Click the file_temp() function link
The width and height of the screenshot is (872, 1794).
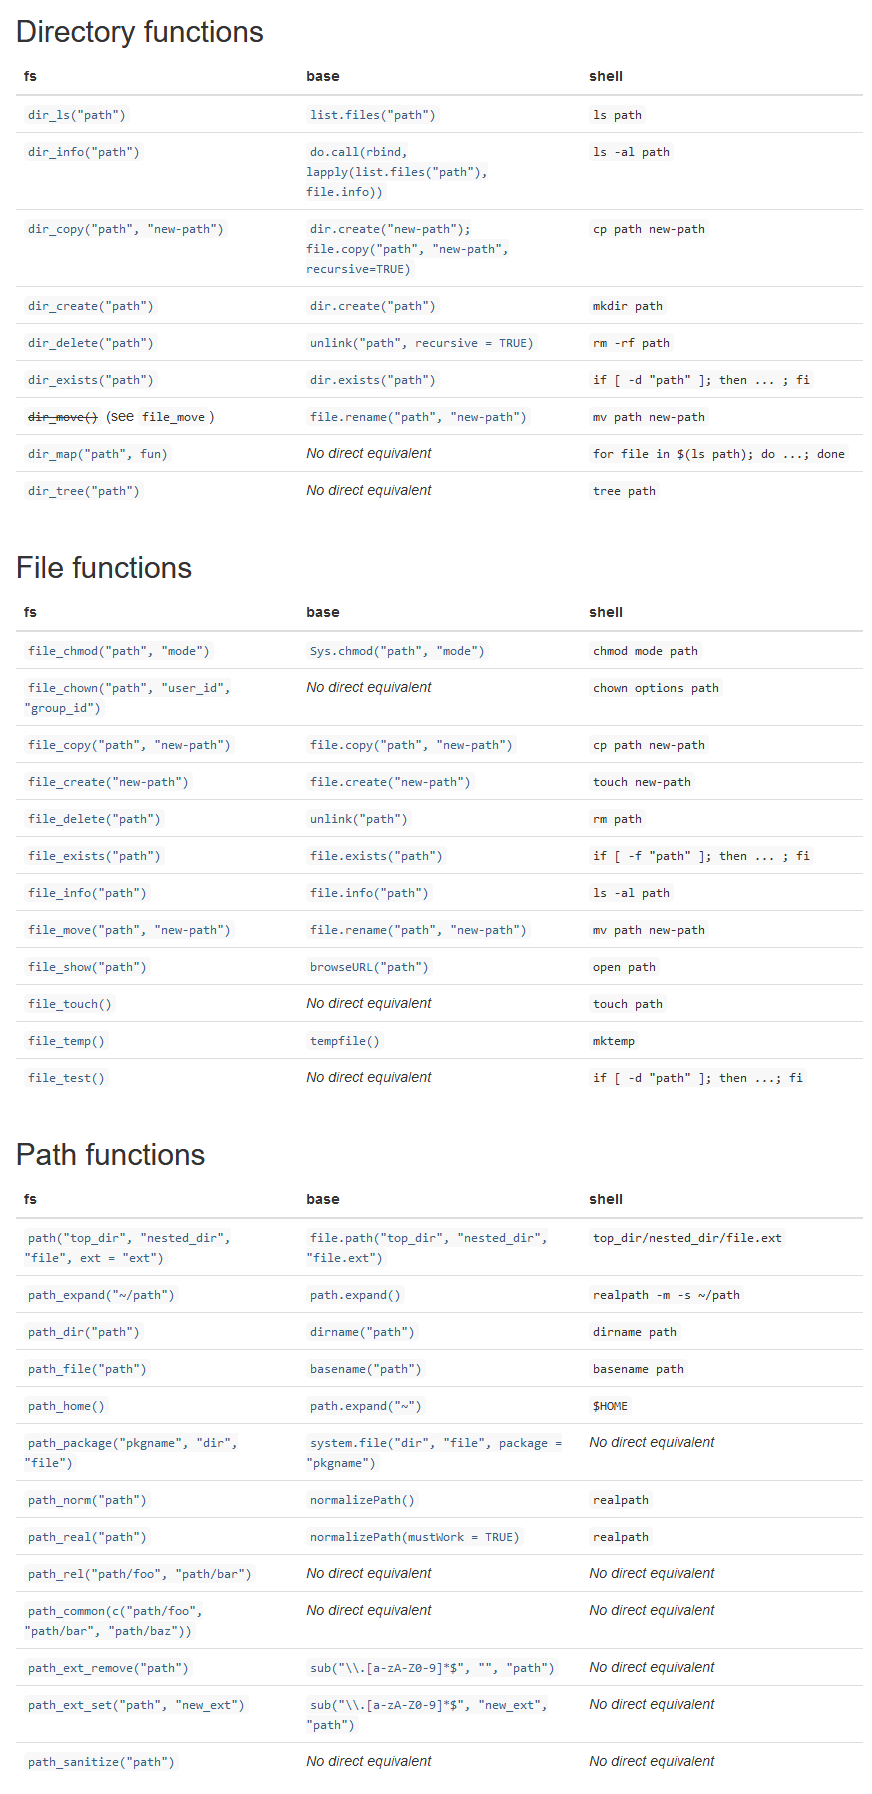[66, 1041]
